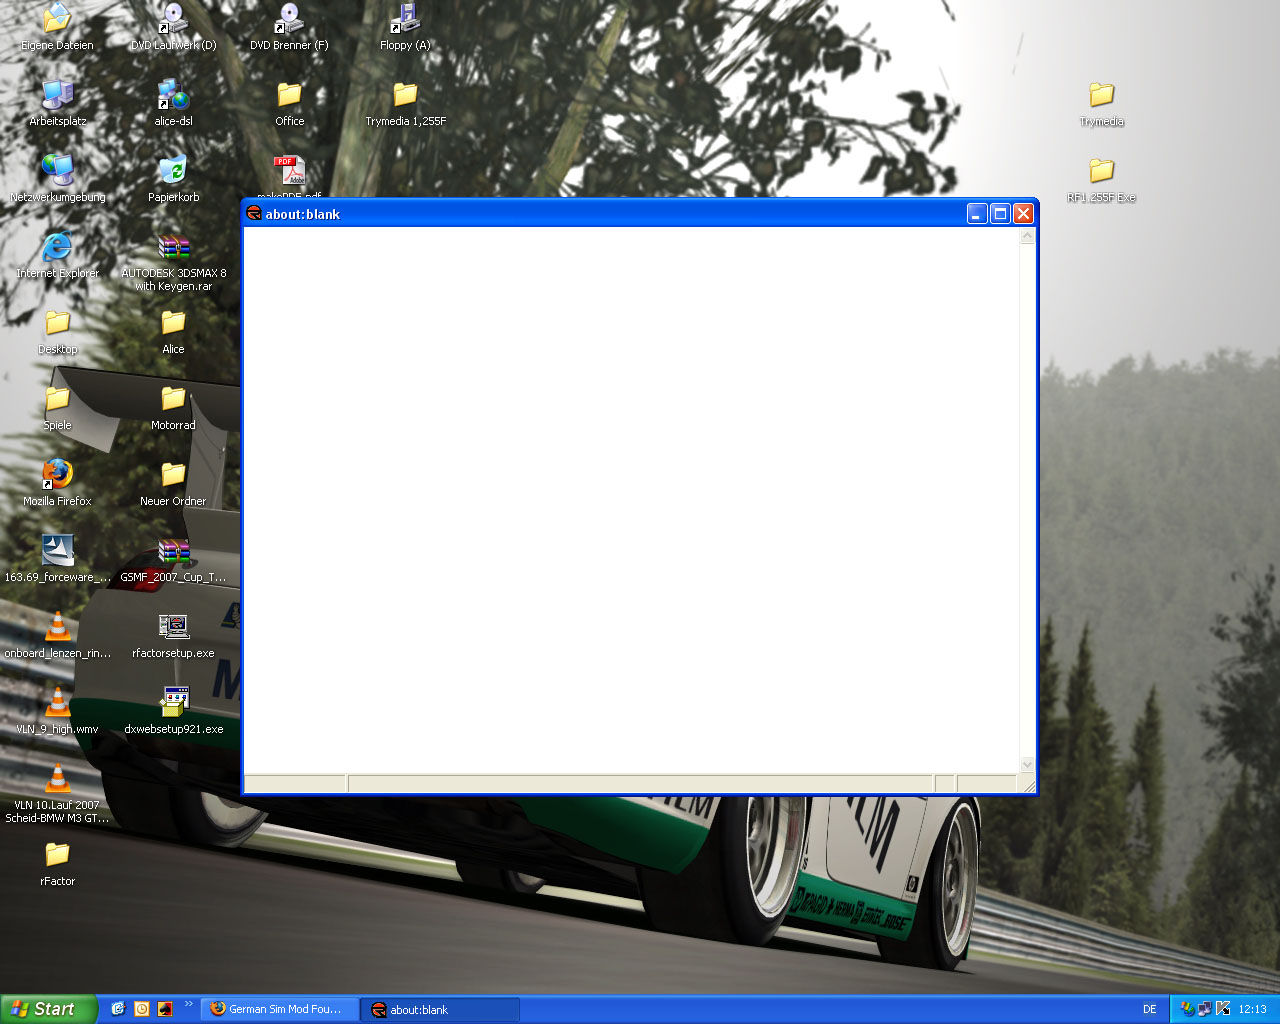Open the DE language bar selector
Image resolution: width=1280 pixels, height=1024 pixels.
[x=1149, y=1009]
